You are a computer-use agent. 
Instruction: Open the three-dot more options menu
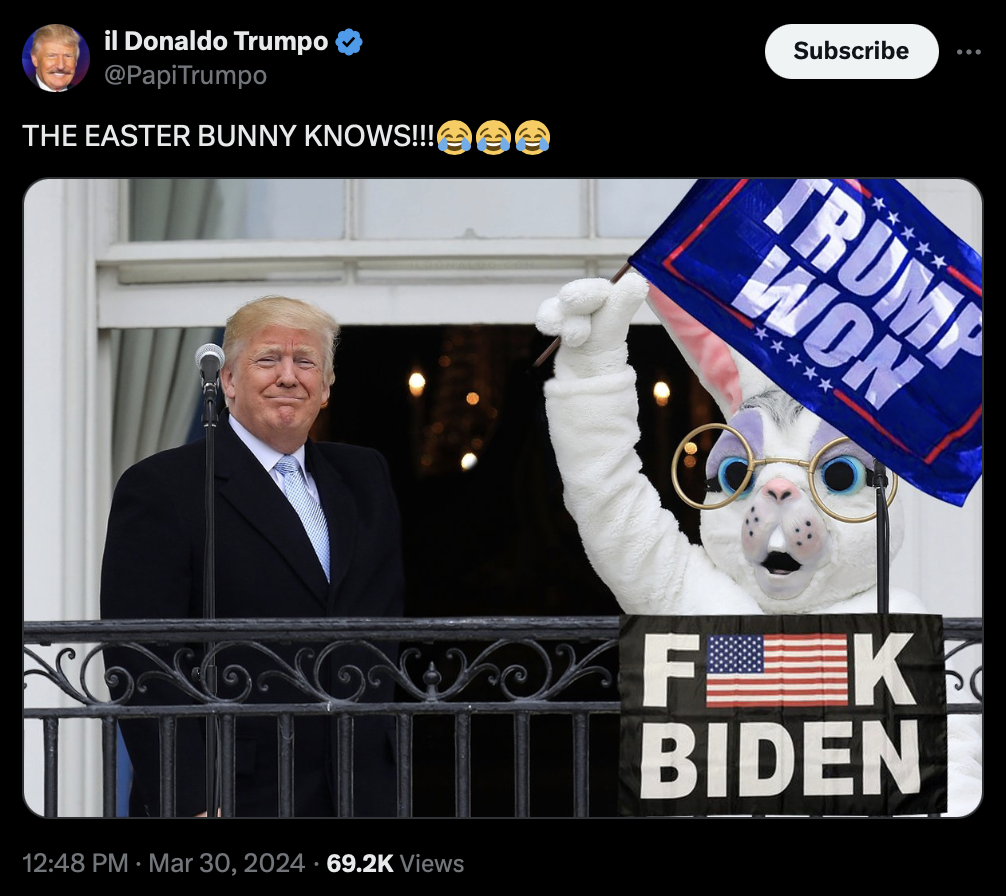click(x=968, y=52)
